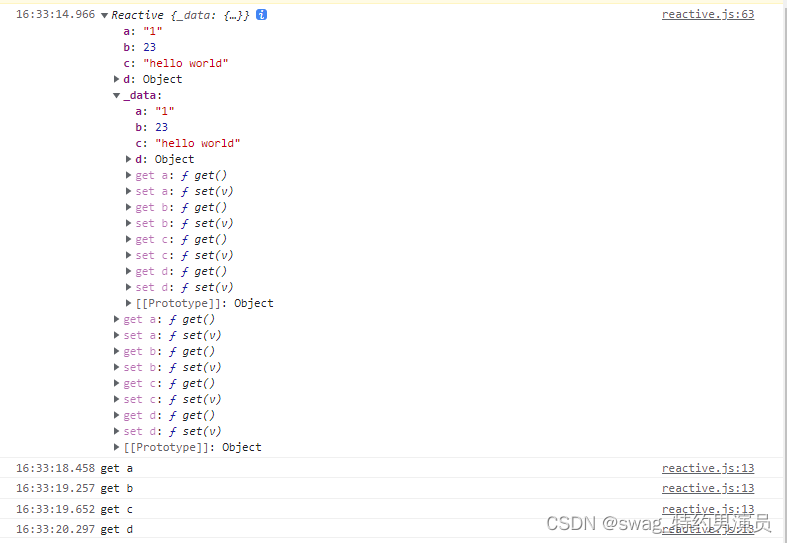The height and width of the screenshot is (543, 787).
Task: Click ƒ get() value of get a in _data
Action: tap(204, 176)
